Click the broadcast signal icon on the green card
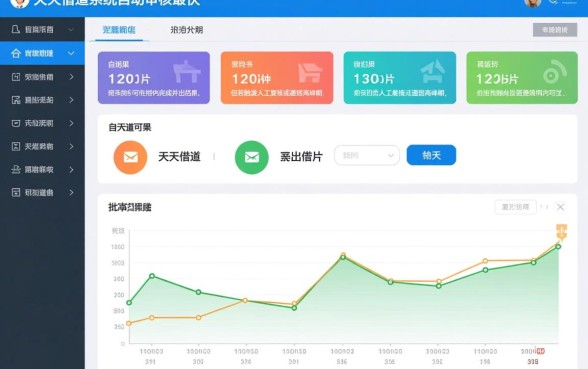 pyautogui.click(x=555, y=72)
